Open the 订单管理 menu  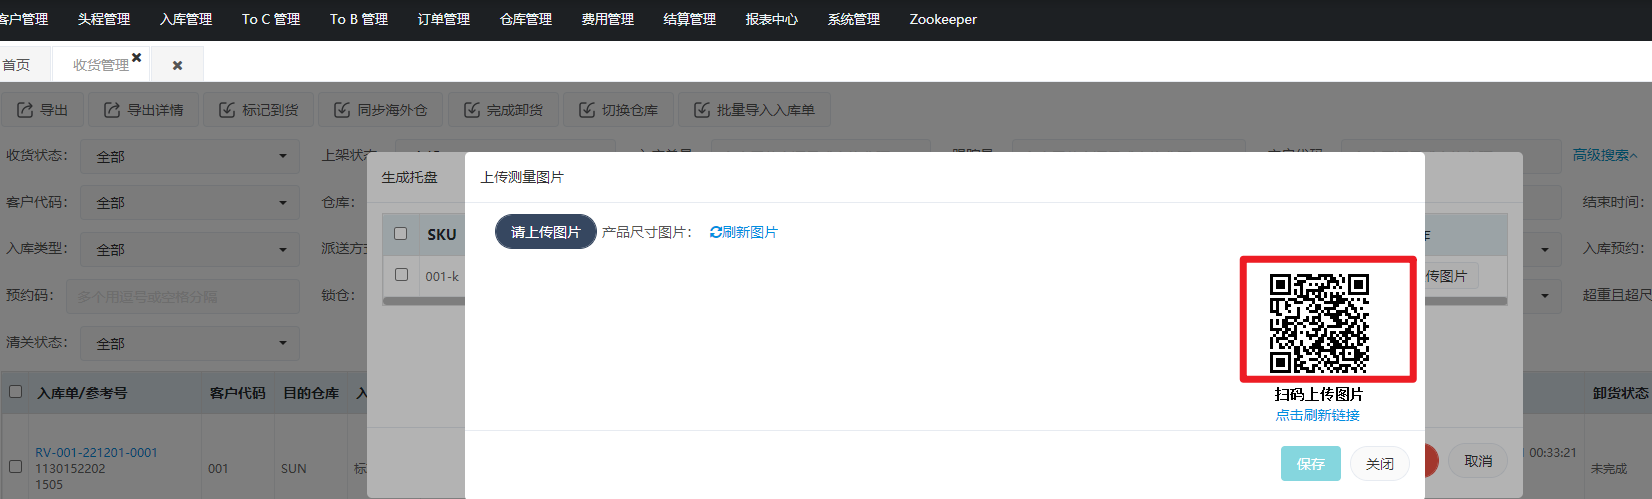pos(444,19)
